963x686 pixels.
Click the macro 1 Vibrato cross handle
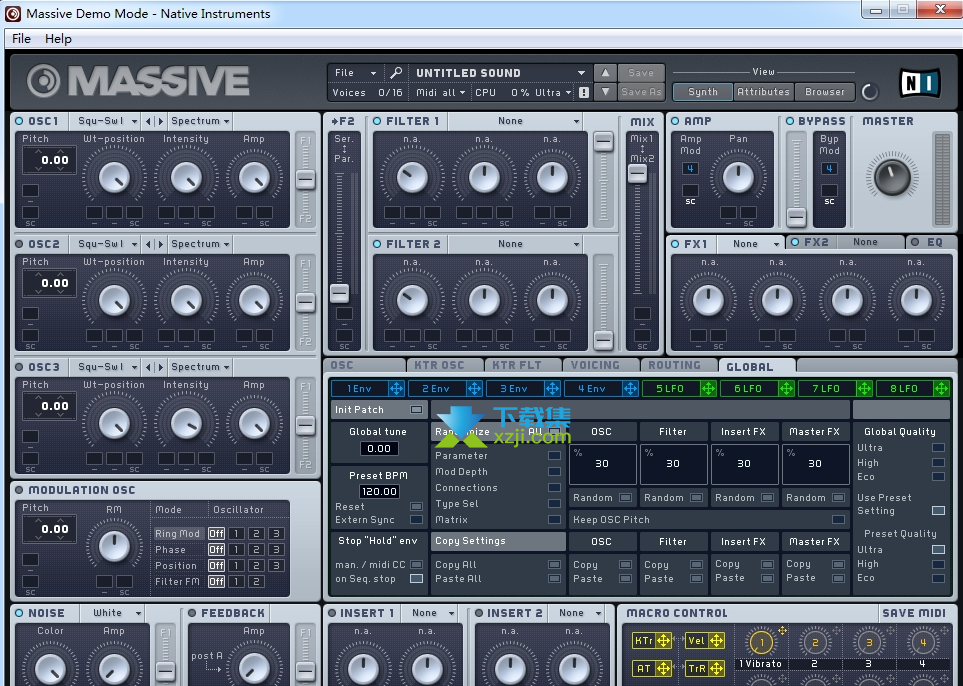(x=782, y=631)
